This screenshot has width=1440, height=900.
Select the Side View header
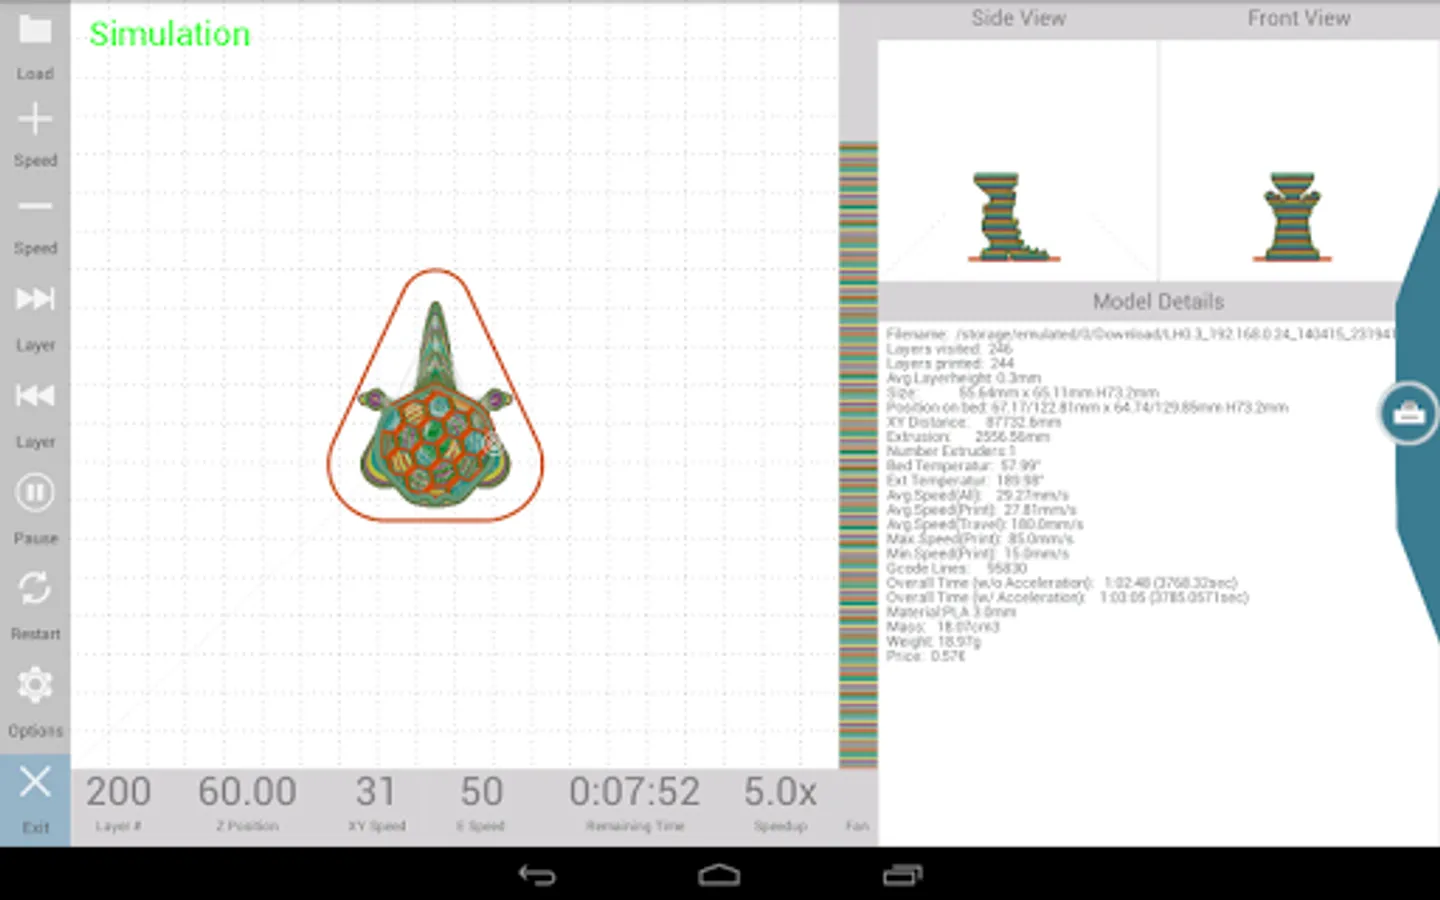[x=1018, y=18]
